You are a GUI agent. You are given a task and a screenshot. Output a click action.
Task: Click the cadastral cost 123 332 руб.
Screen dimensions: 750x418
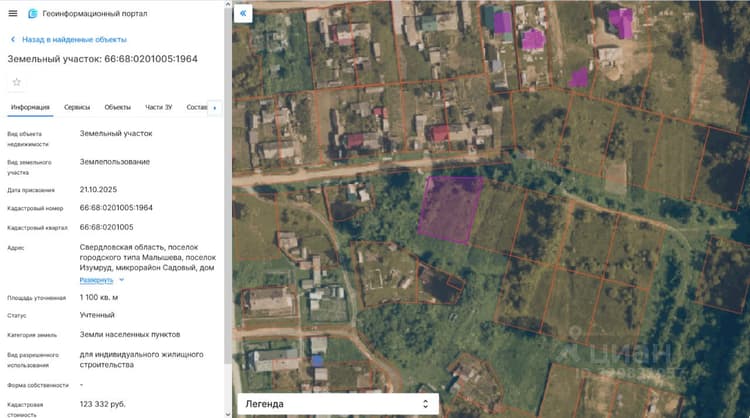point(103,404)
